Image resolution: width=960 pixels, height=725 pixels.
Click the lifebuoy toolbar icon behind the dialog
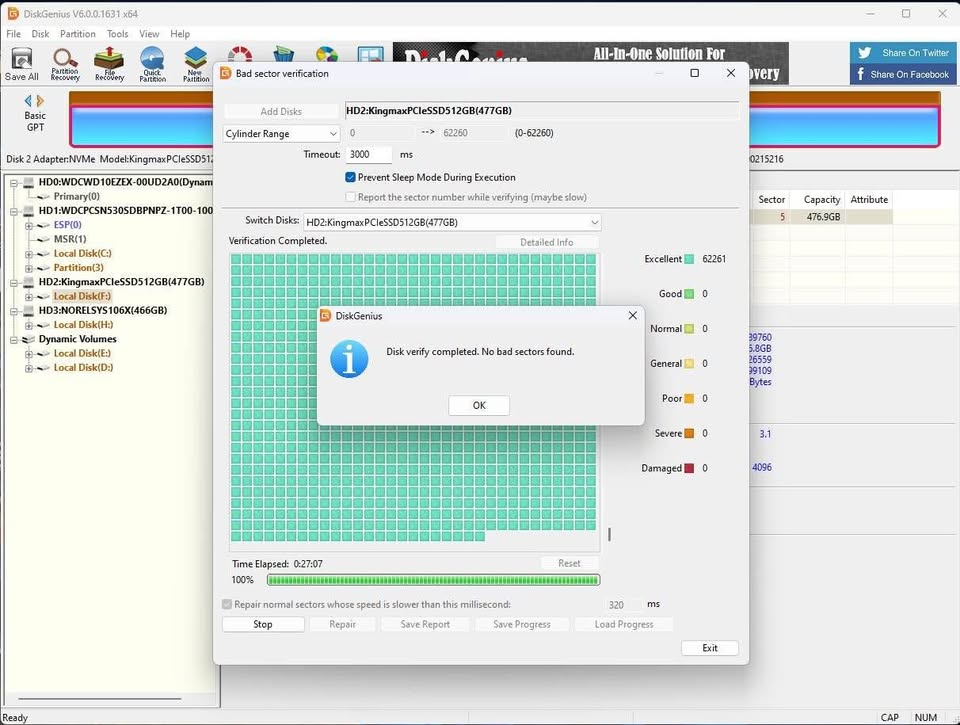[239, 54]
